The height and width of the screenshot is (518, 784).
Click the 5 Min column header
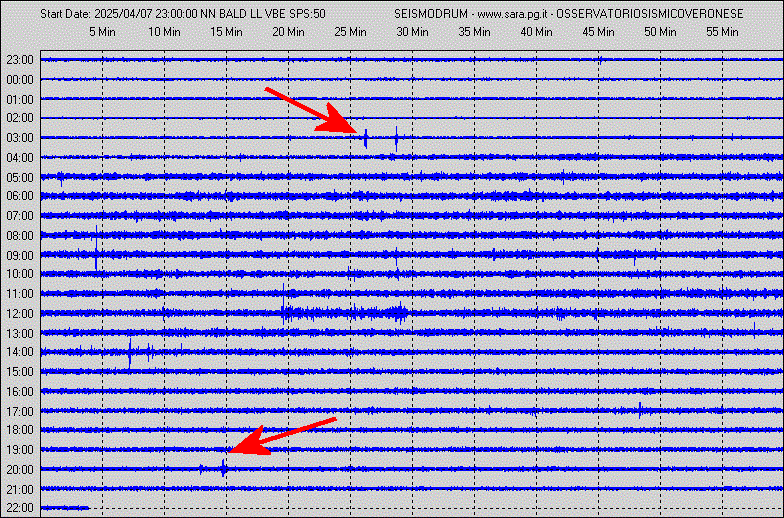tap(102, 32)
